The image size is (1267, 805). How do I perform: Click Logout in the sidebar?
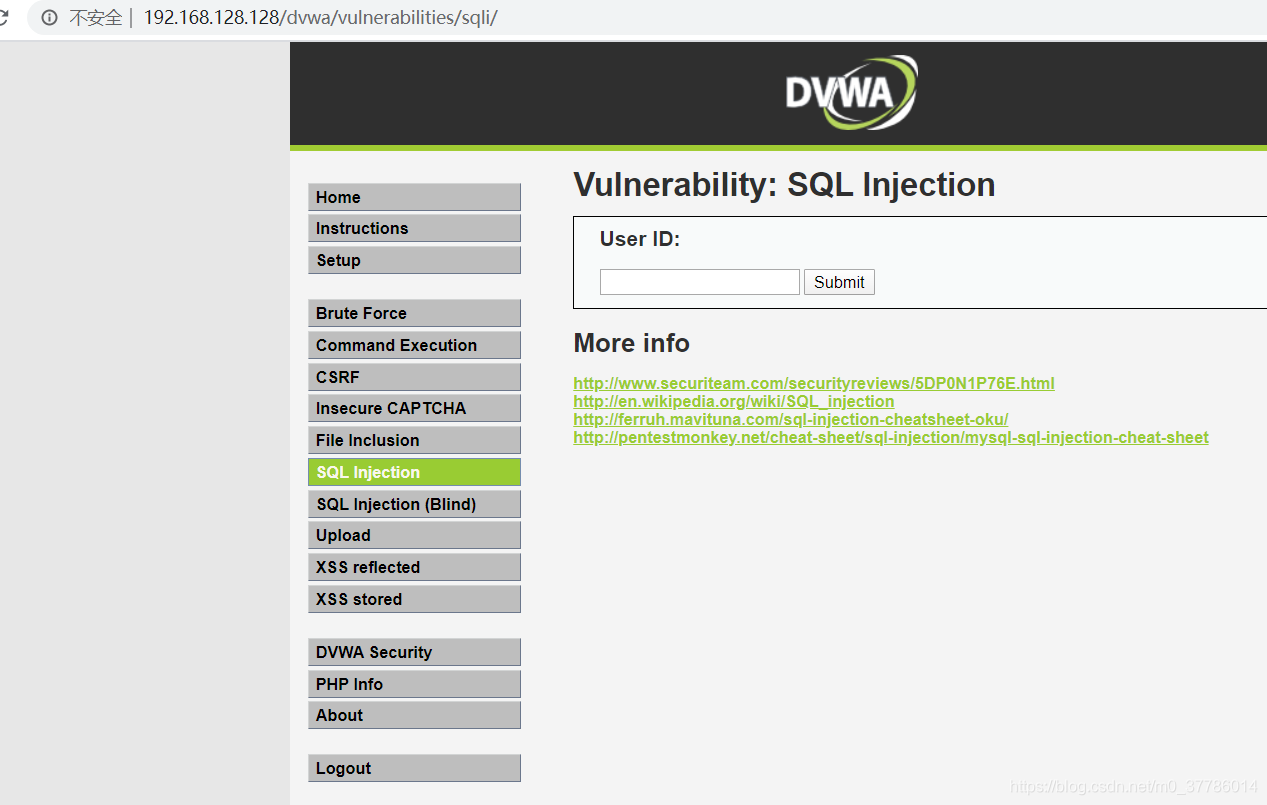point(414,768)
